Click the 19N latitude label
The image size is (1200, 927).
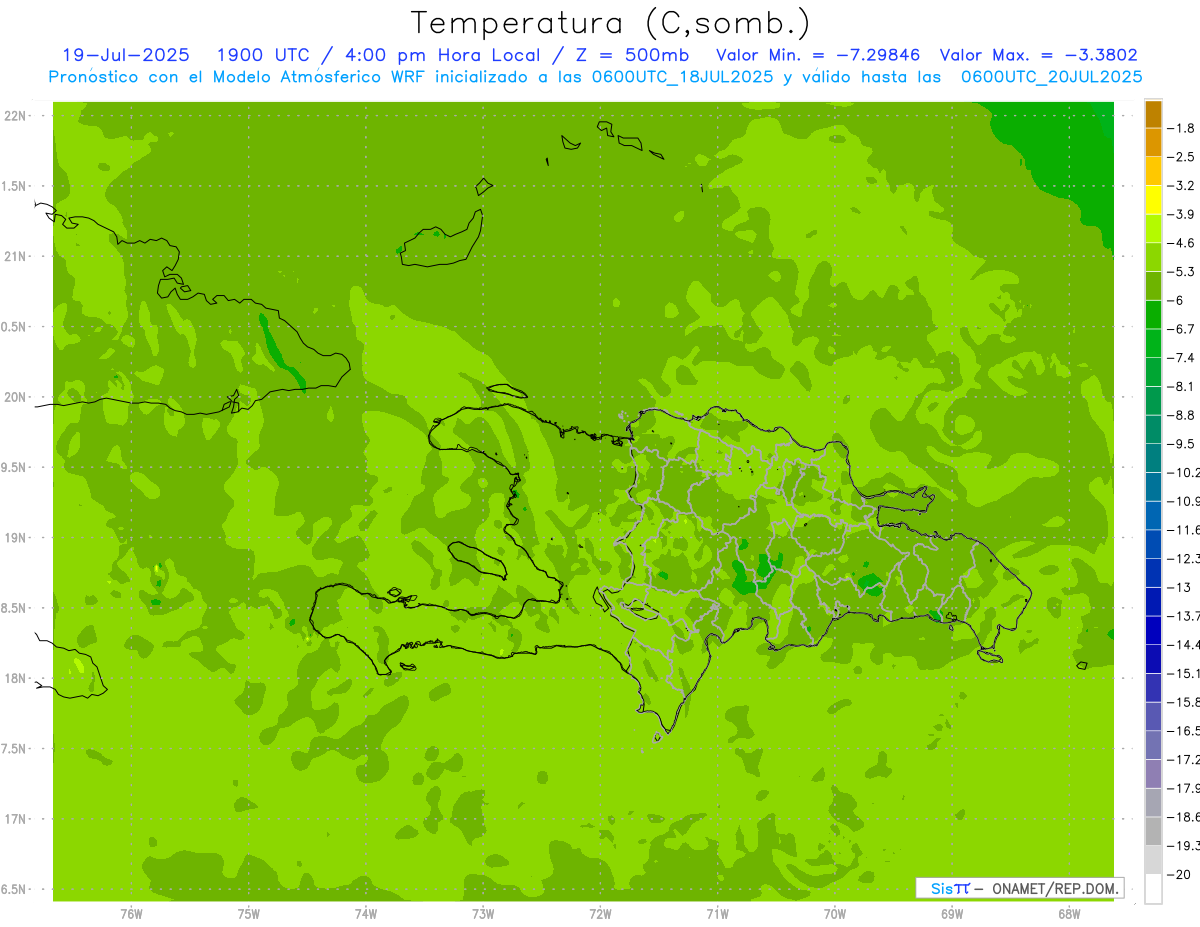coord(17,538)
